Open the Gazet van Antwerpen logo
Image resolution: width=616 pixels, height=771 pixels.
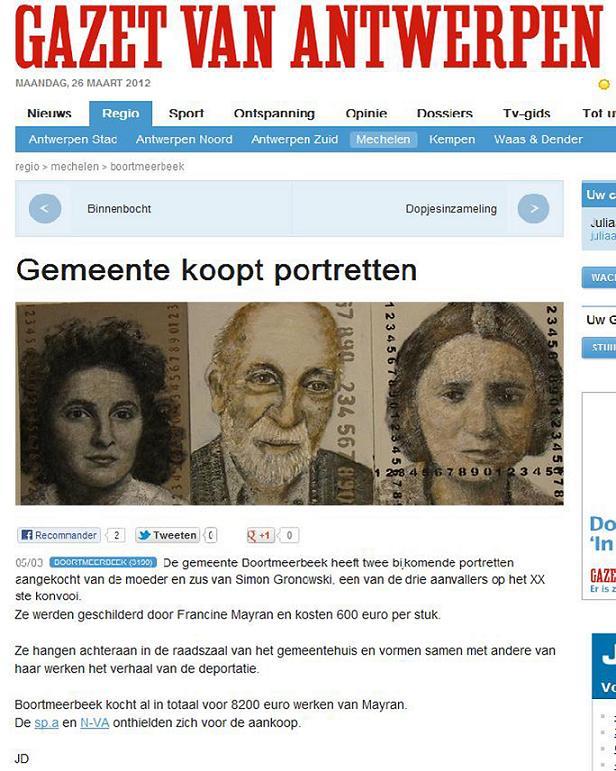pyautogui.click(x=309, y=36)
